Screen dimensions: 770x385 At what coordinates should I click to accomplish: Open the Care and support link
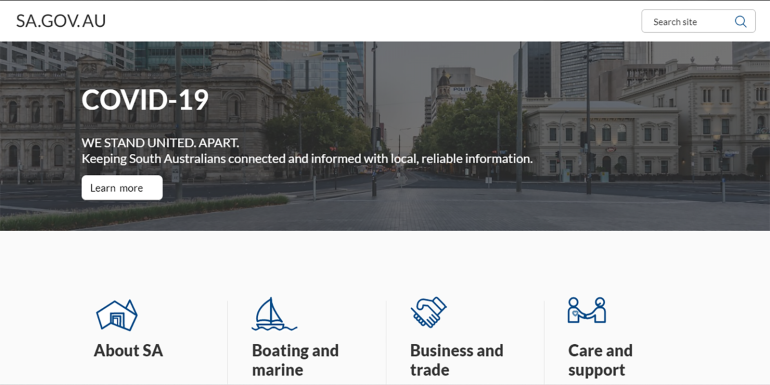(x=600, y=360)
